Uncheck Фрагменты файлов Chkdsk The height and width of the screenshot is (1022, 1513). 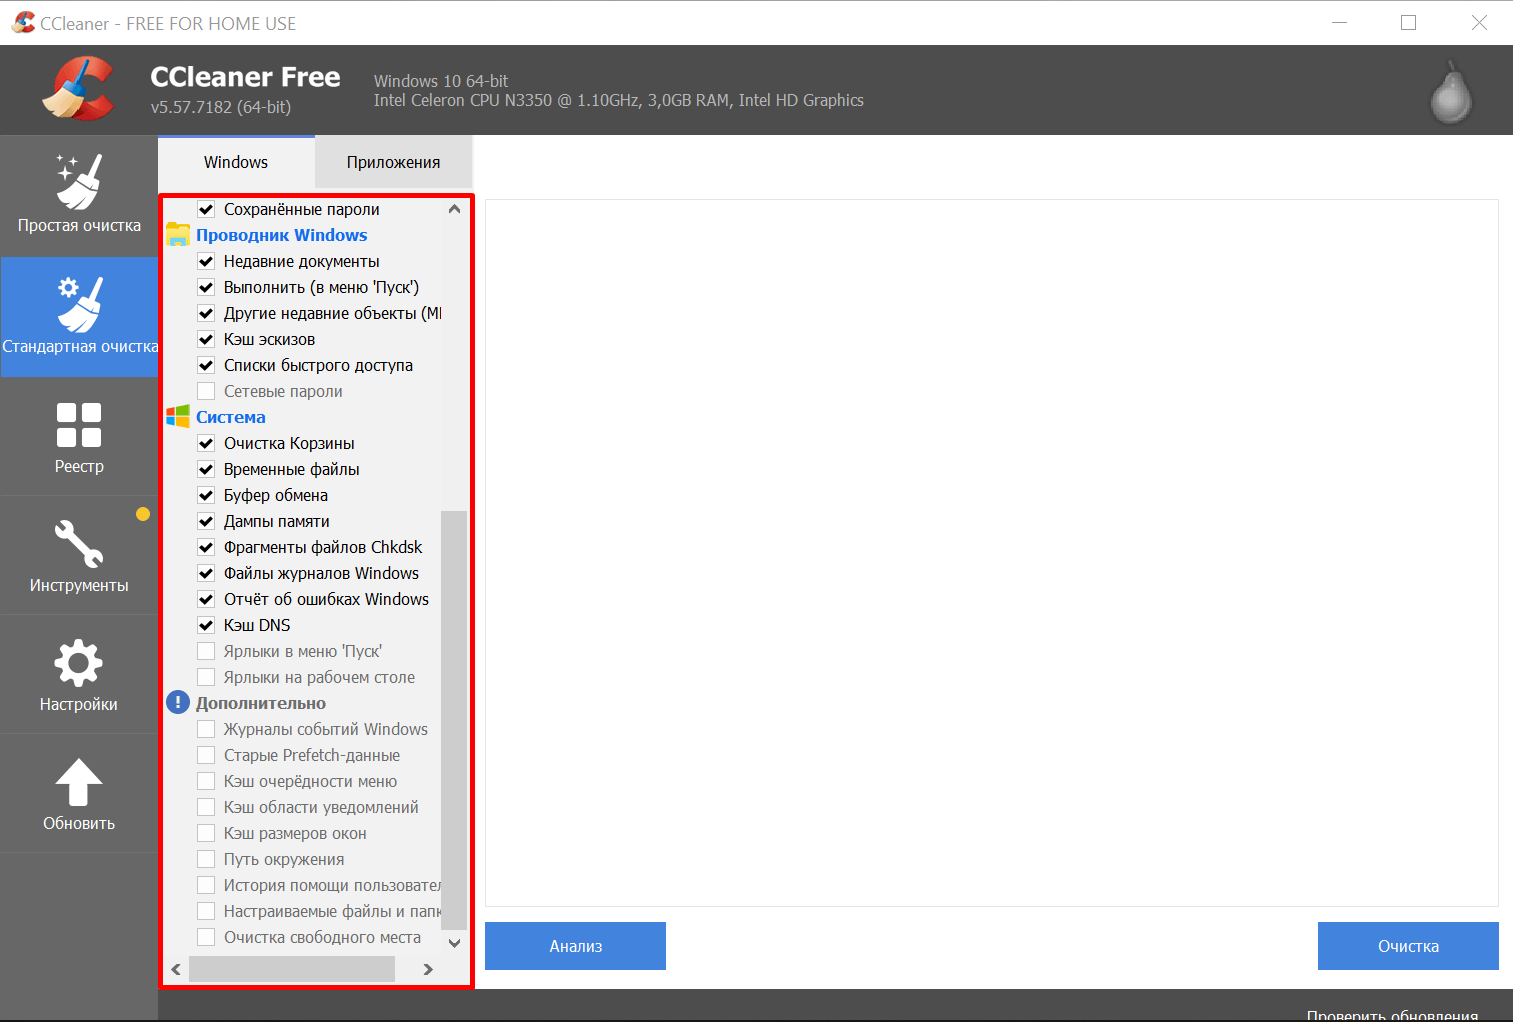click(x=206, y=547)
